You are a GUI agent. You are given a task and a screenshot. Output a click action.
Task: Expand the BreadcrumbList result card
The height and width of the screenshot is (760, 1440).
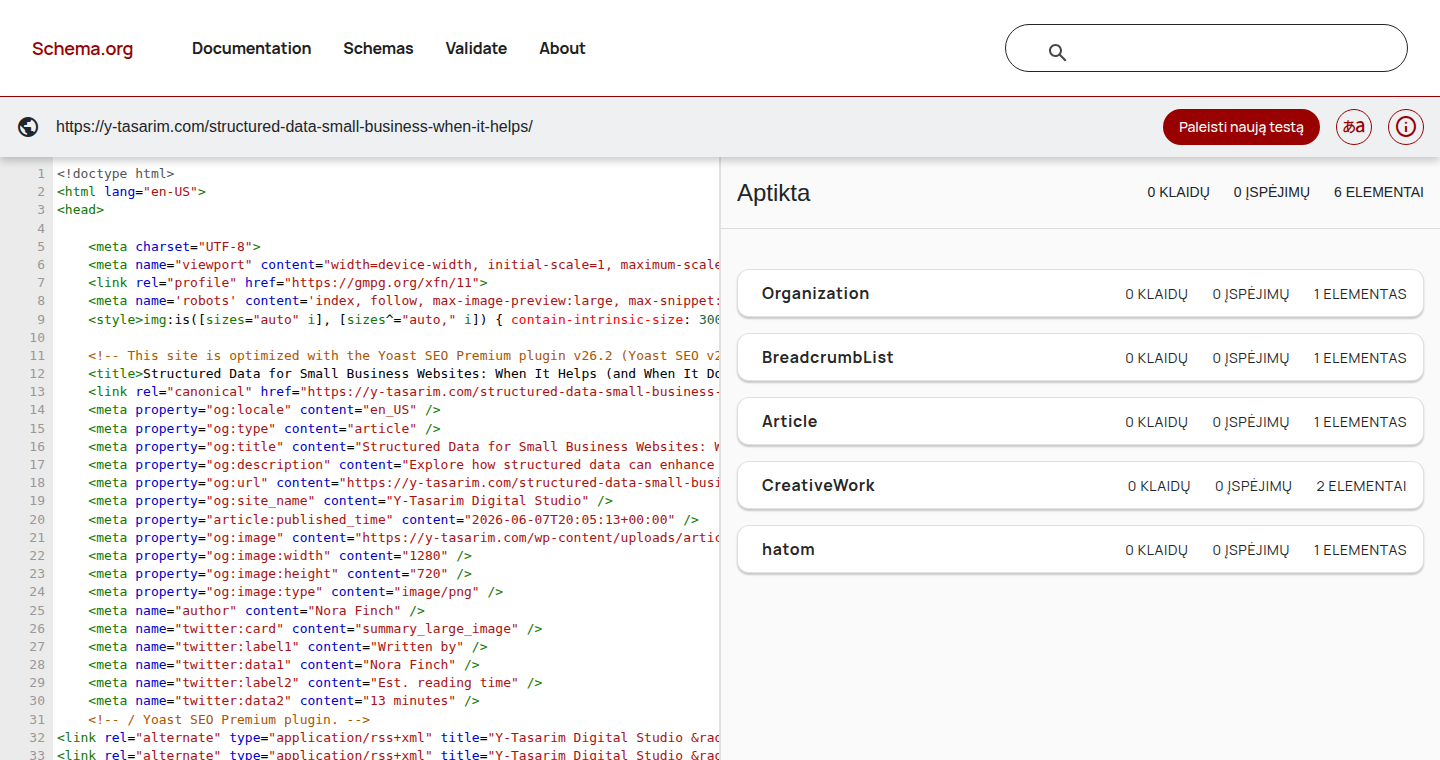[1080, 358]
